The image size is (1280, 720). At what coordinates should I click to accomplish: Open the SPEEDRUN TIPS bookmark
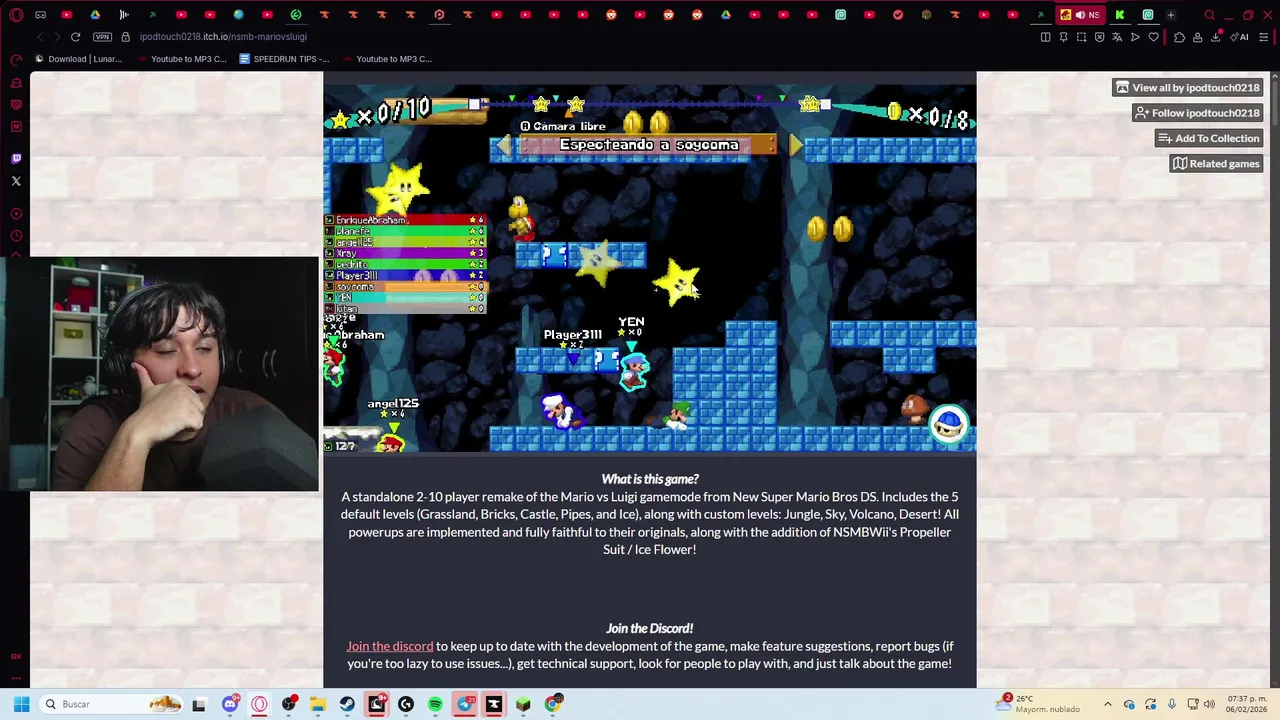pos(284,59)
